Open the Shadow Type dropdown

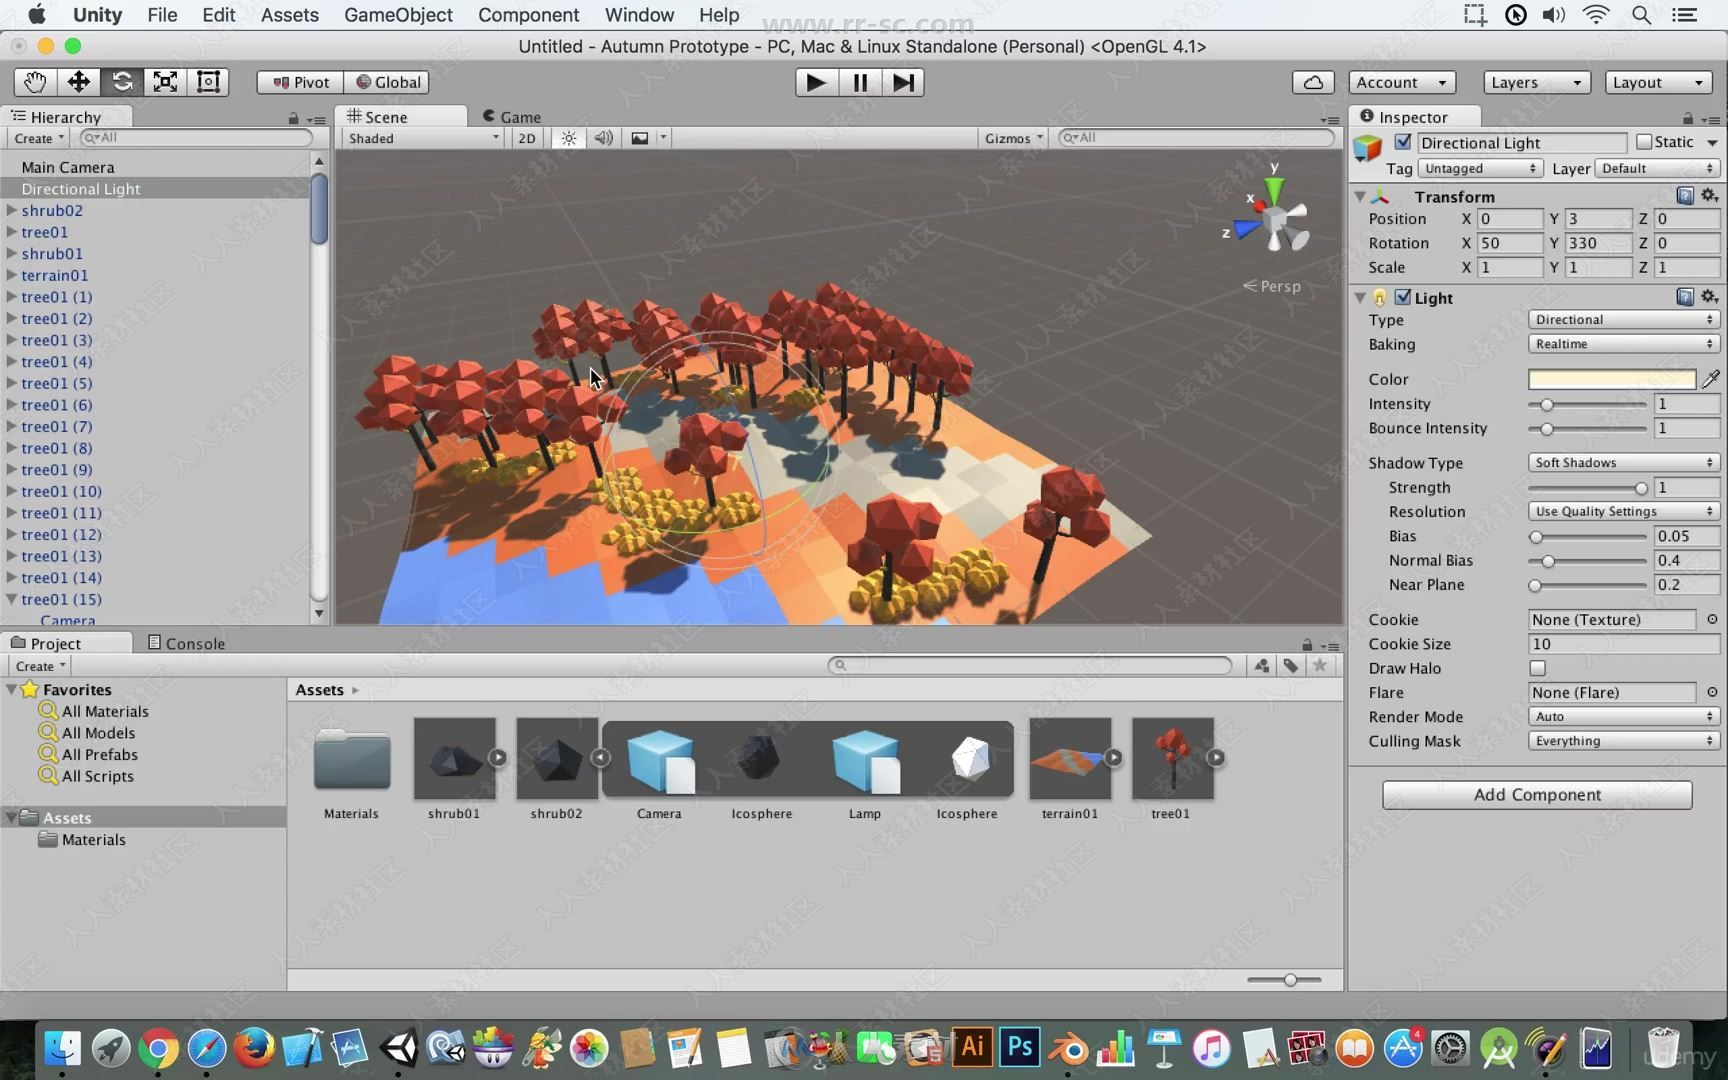pyautogui.click(x=1624, y=462)
